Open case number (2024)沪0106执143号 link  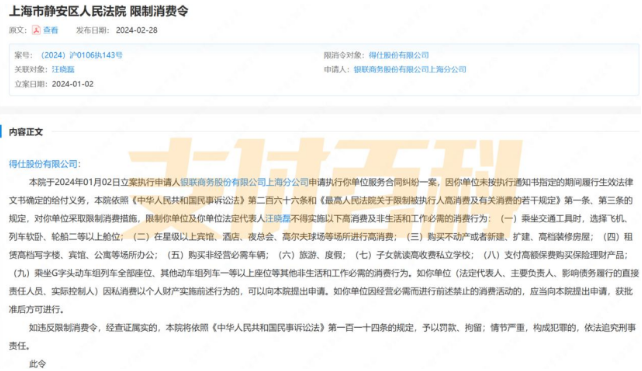coord(81,55)
